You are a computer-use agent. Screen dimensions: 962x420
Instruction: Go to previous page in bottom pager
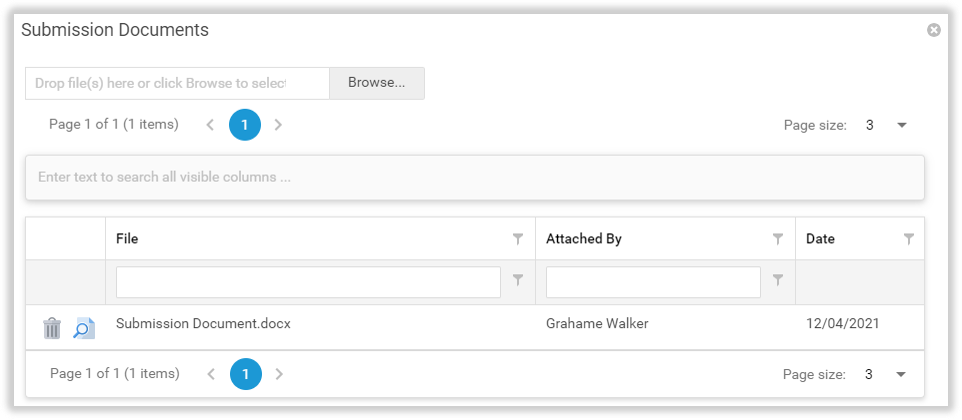210,374
